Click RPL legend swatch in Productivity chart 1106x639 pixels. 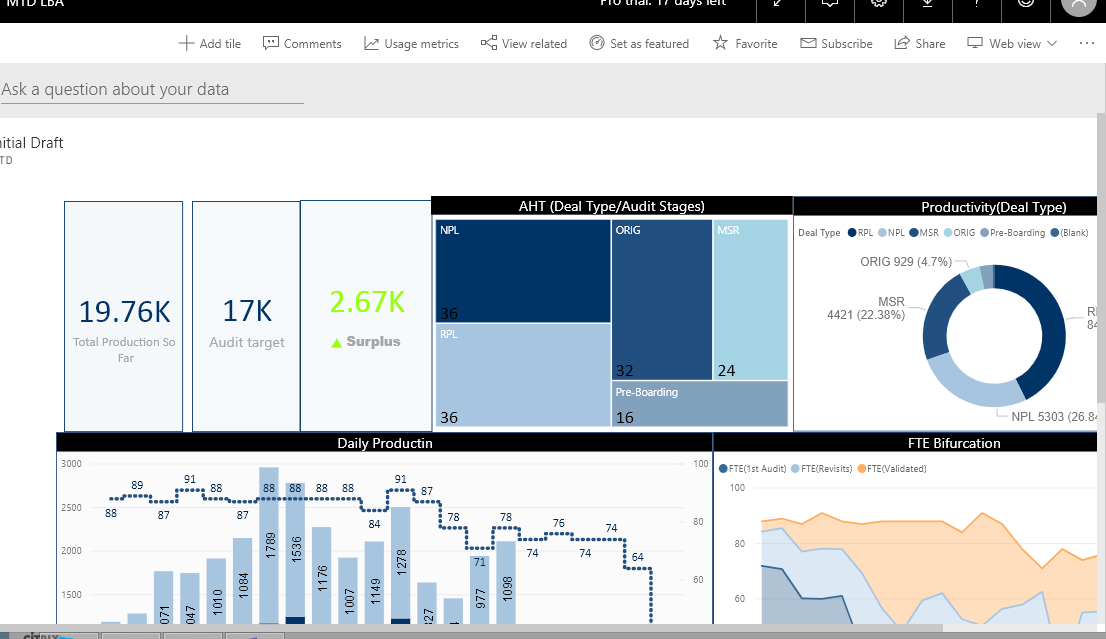pyautogui.click(x=852, y=233)
